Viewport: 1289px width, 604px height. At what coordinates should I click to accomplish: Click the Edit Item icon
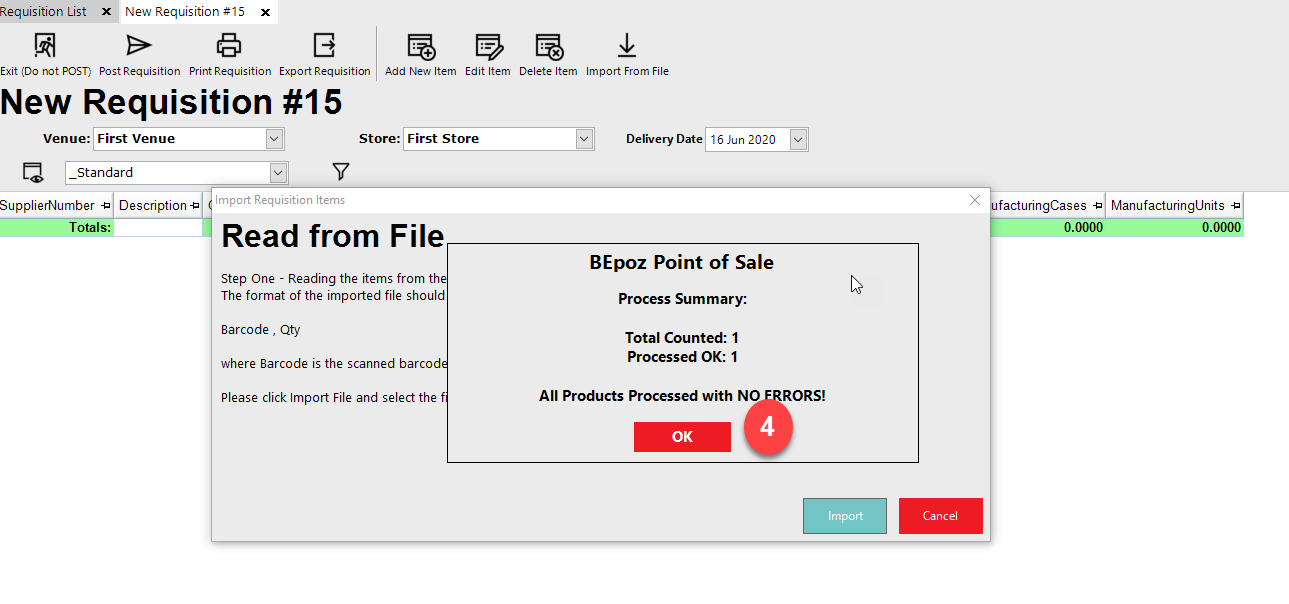pos(488,46)
